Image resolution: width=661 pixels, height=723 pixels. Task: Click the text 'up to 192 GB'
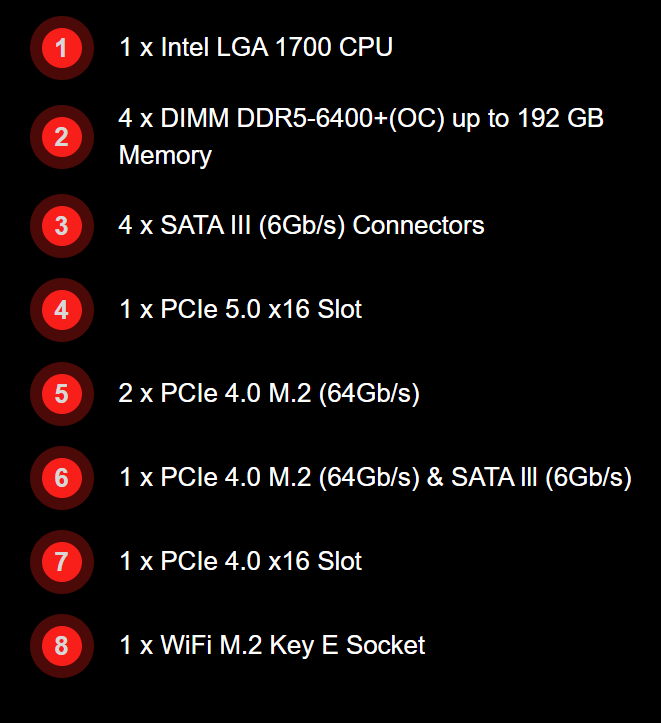[528, 119]
